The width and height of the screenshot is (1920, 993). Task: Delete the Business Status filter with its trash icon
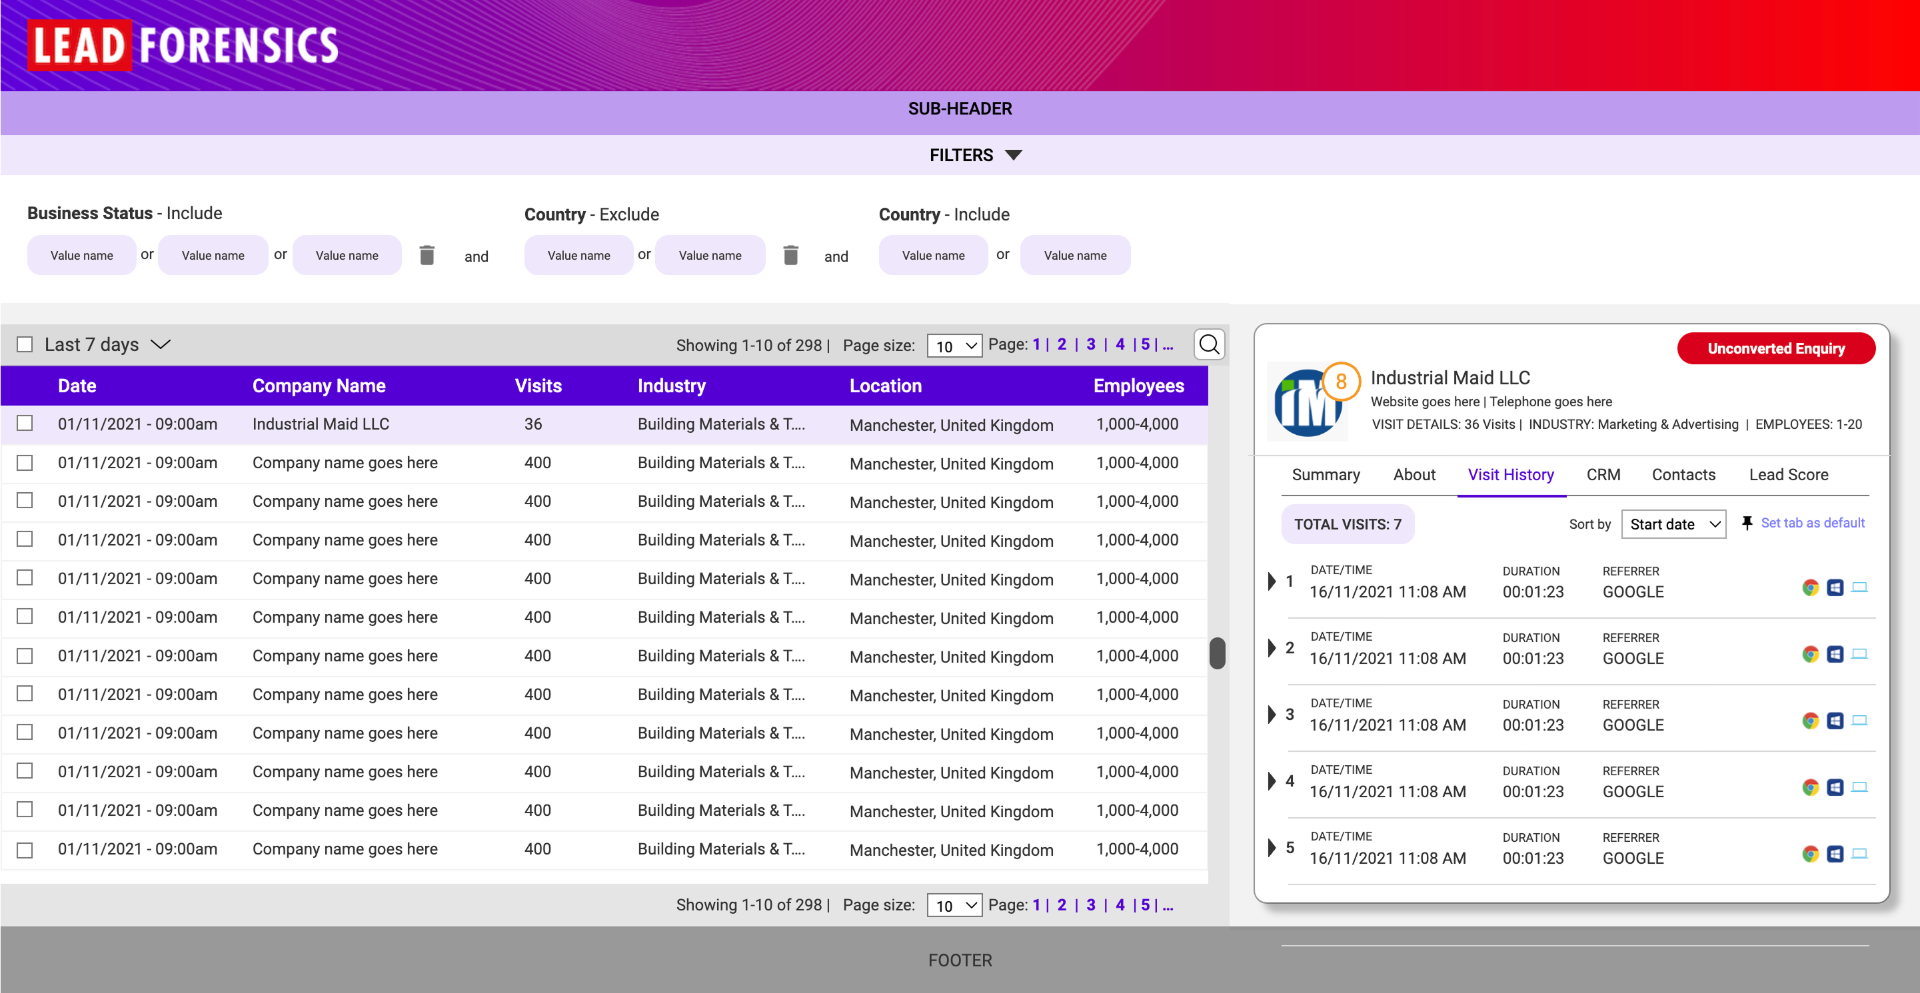pos(427,255)
